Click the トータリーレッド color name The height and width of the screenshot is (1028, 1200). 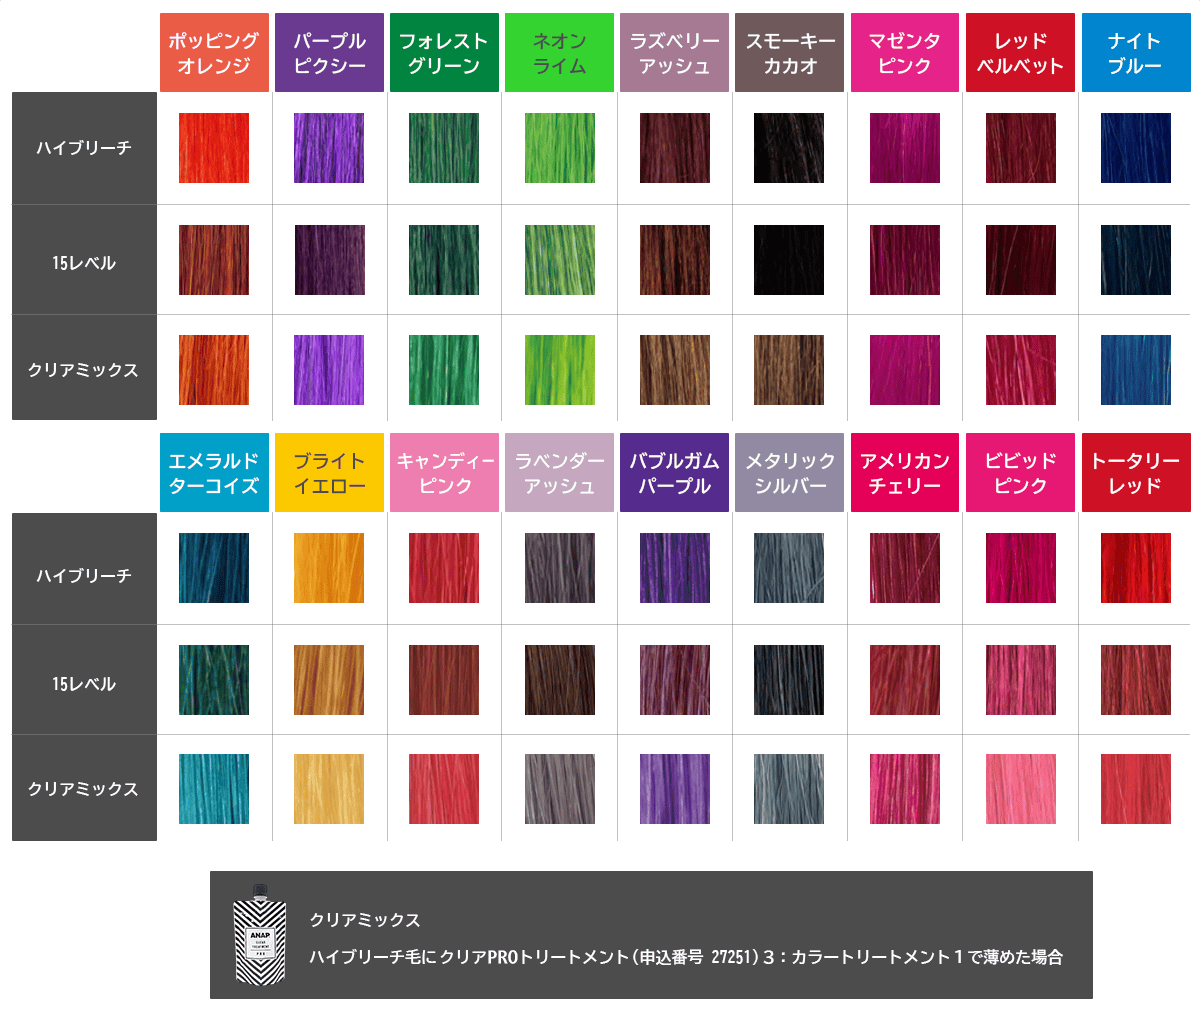pos(1135,472)
